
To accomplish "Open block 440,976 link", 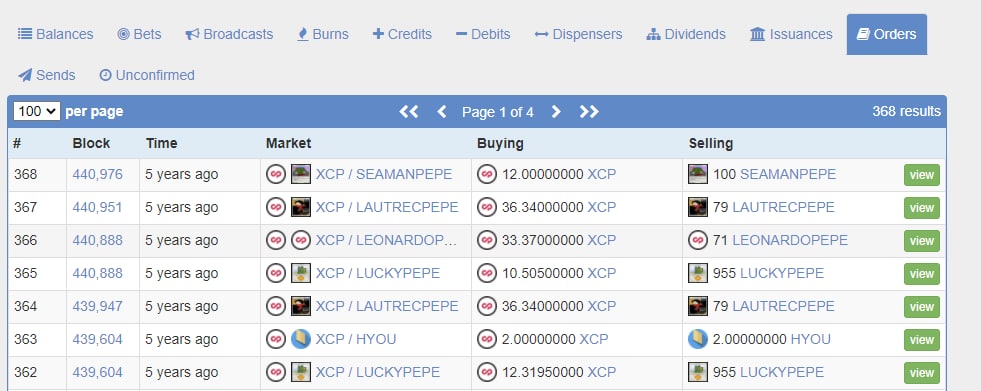I will pos(98,174).
